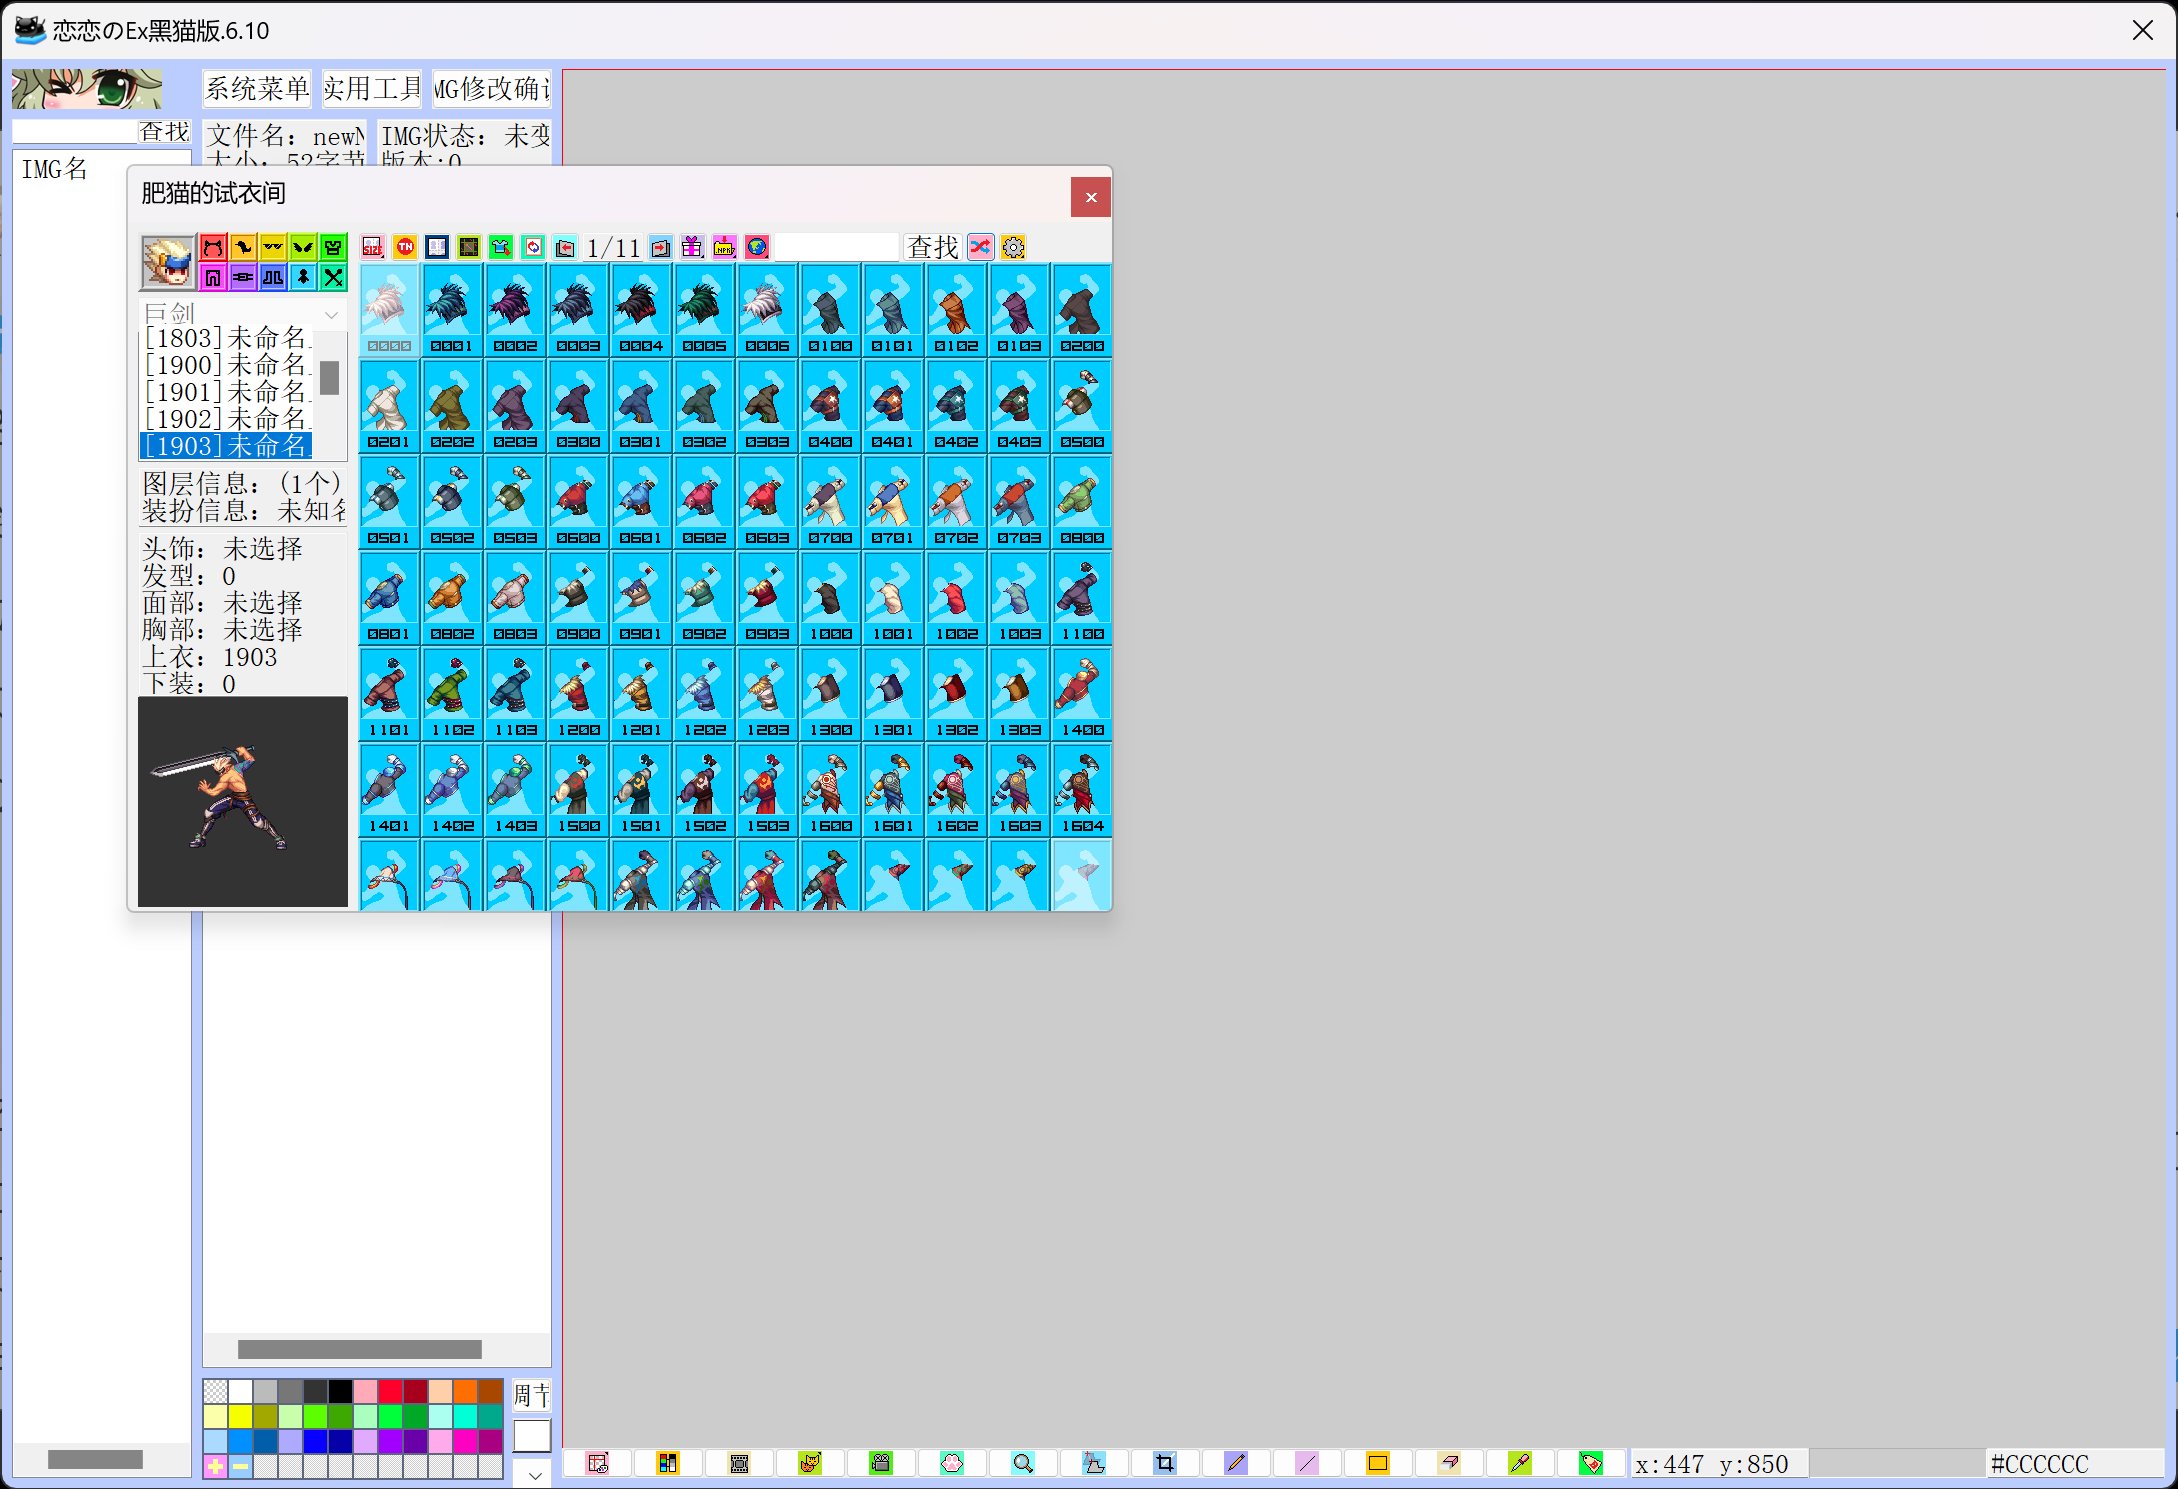Select the magnifier zoom tool in bottom toolbar

coord(1023,1463)
